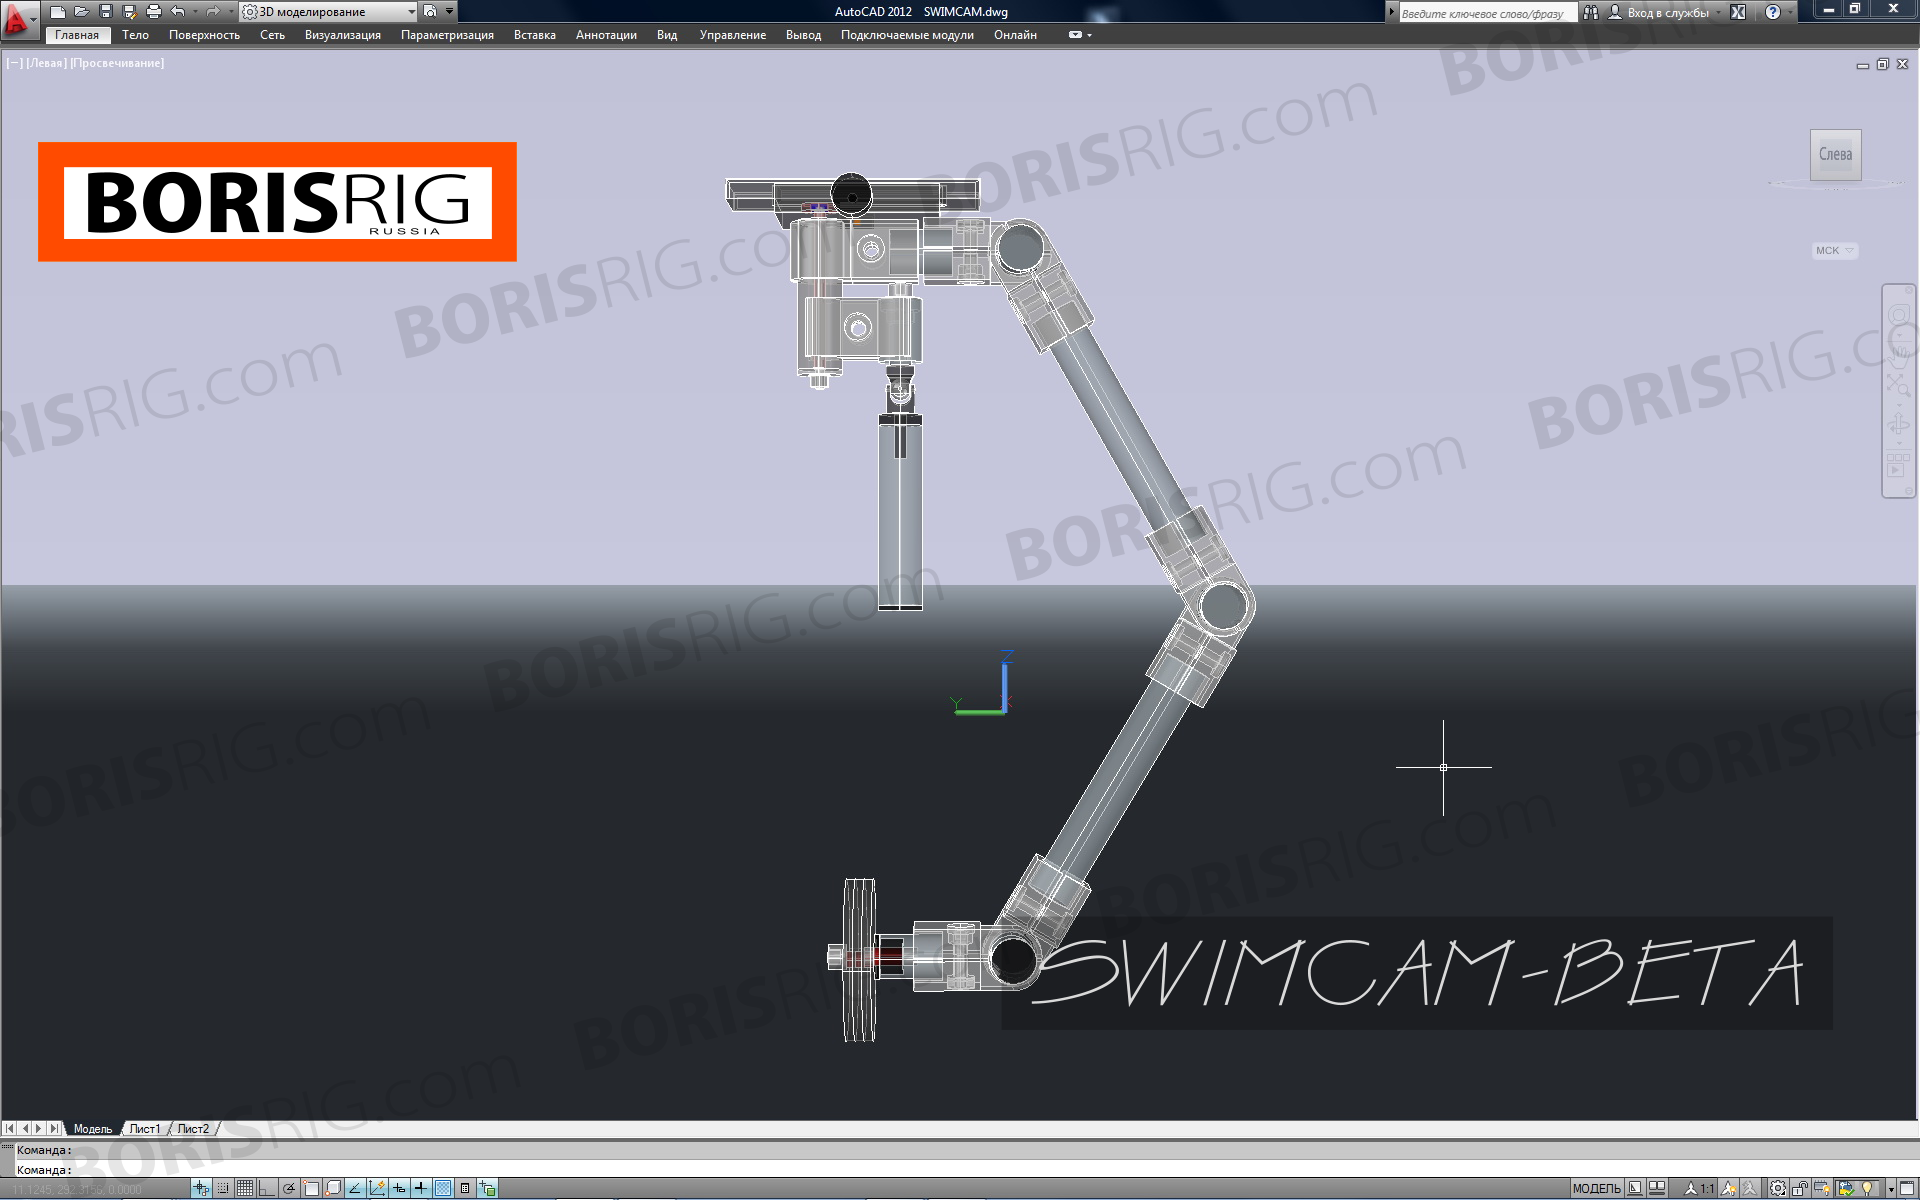Viewport: 1920px width, 1200px height.
Task: Open the 1:1 annotation scale dropdown
Action: (1700, 1189)
